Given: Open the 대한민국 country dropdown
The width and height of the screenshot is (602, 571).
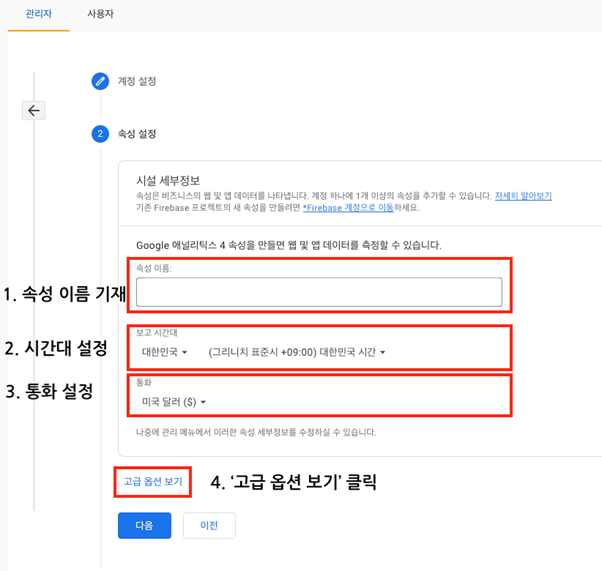Looking at the screenshot, I should [x=164, y=352].
